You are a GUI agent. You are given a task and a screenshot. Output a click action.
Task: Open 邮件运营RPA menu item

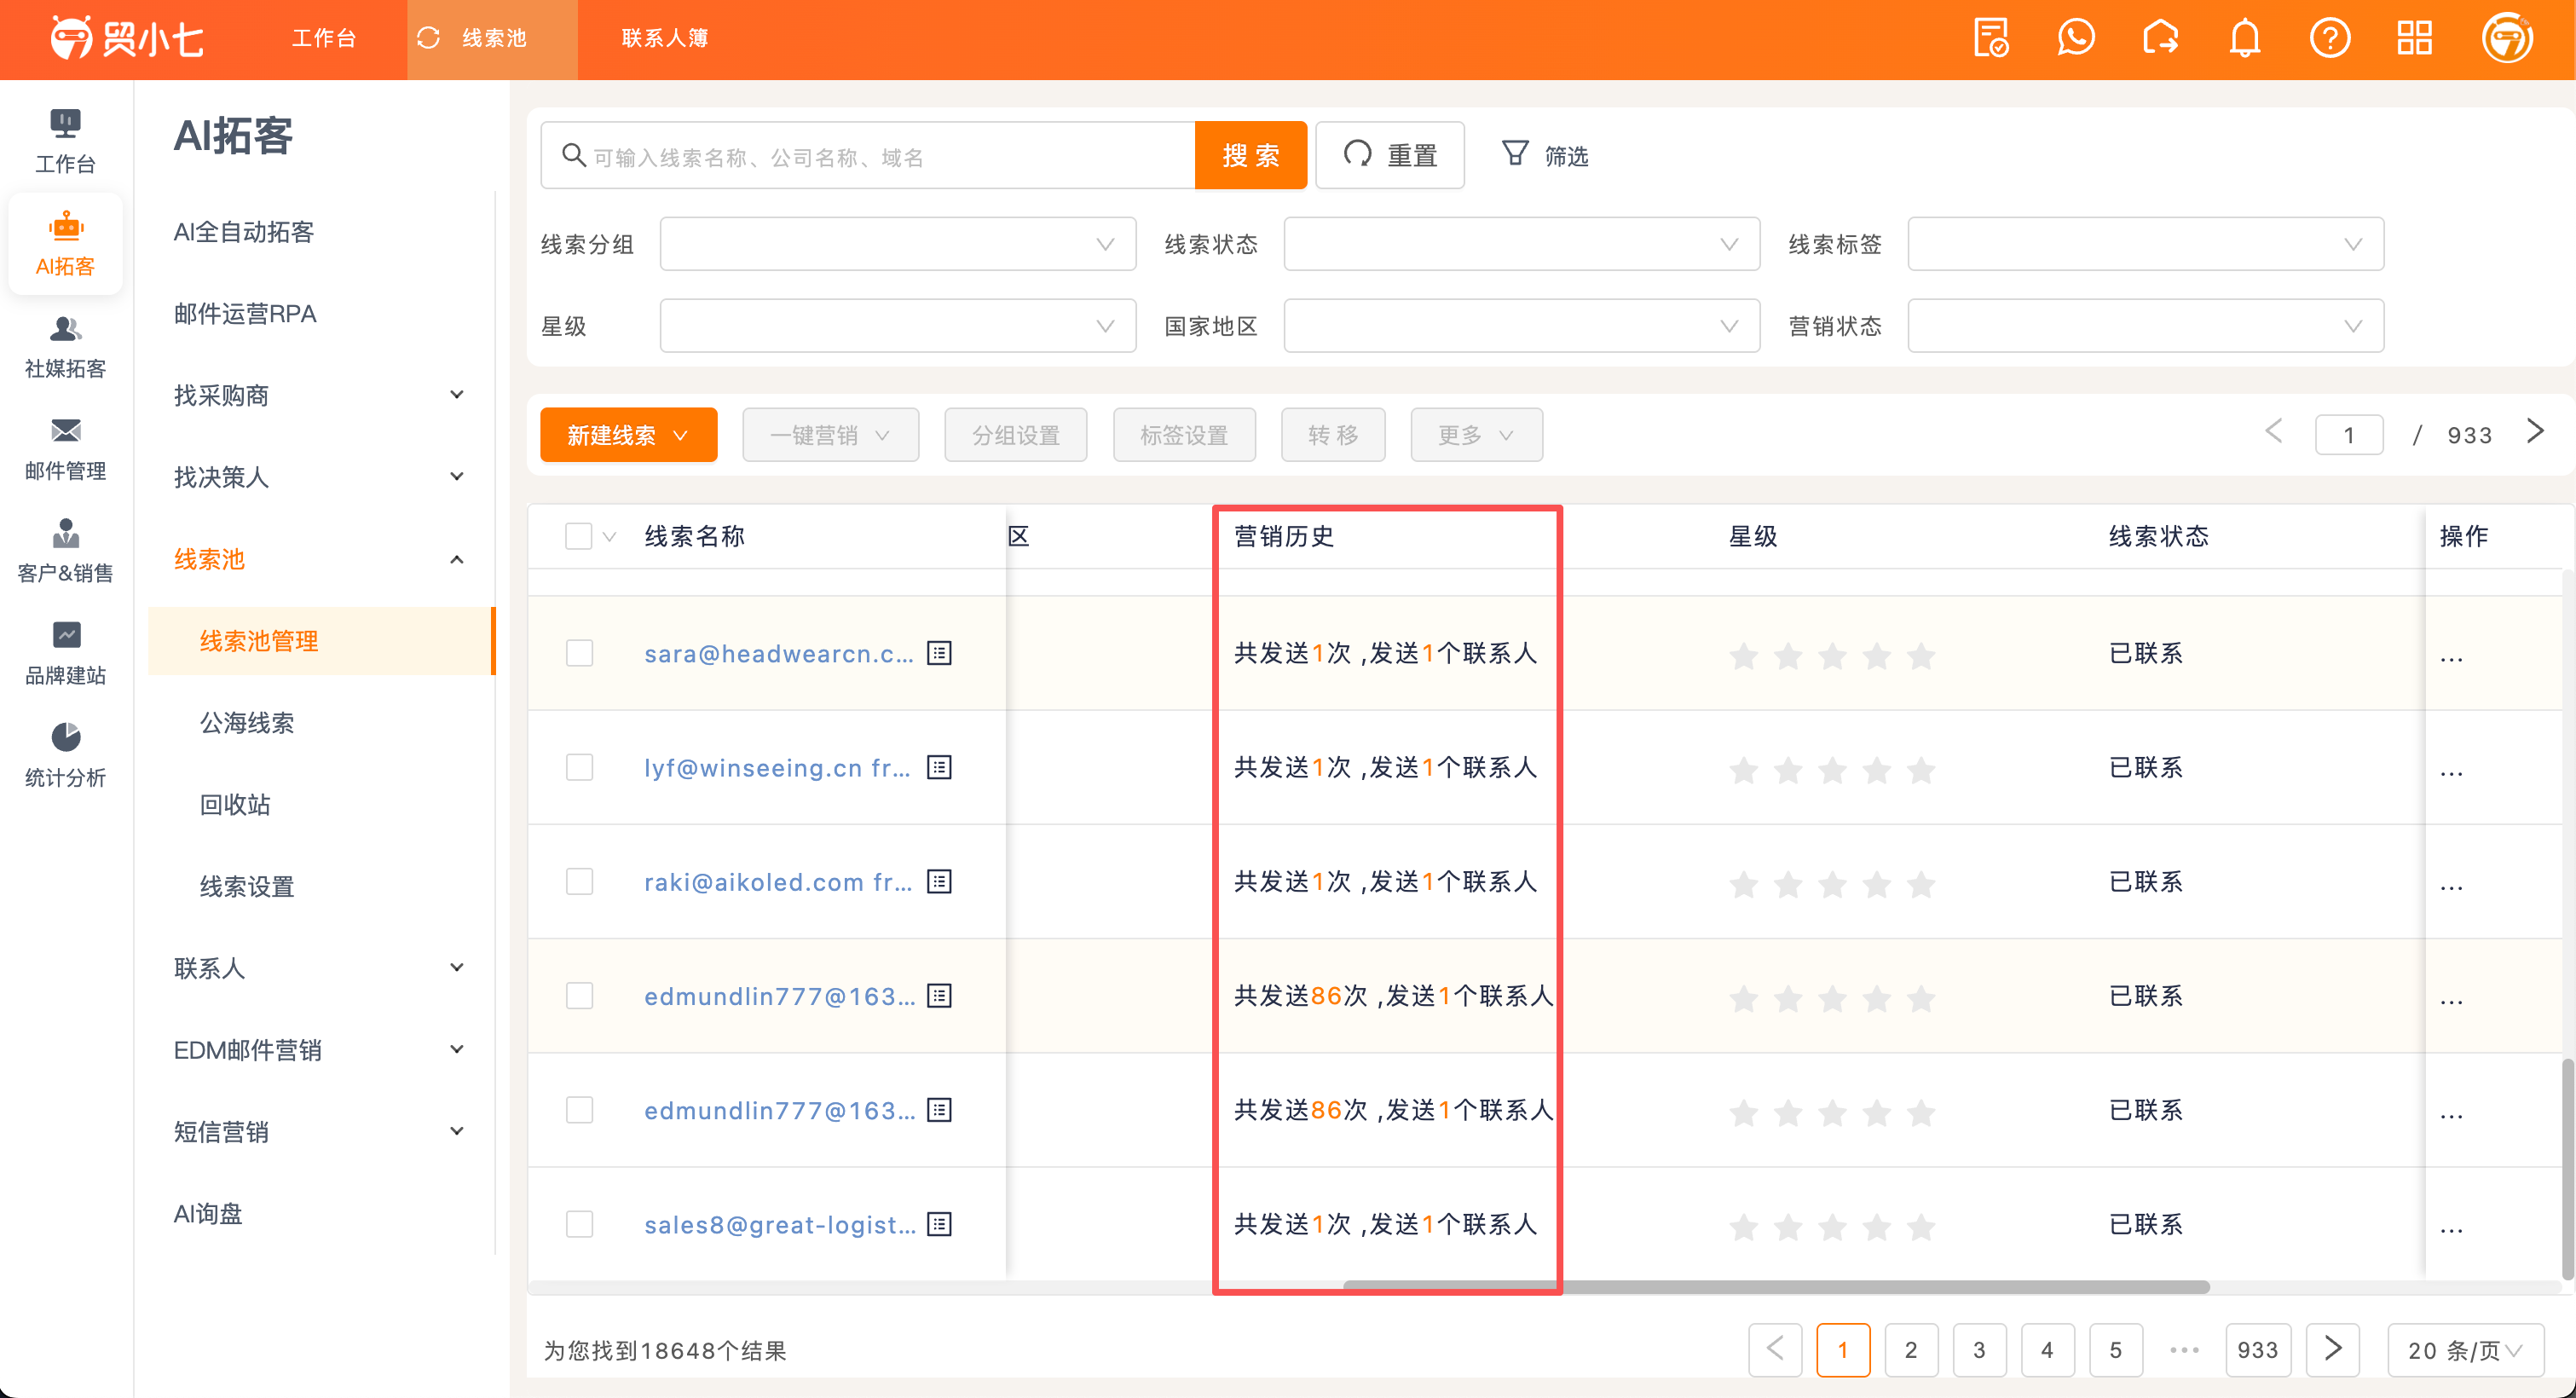245,314
